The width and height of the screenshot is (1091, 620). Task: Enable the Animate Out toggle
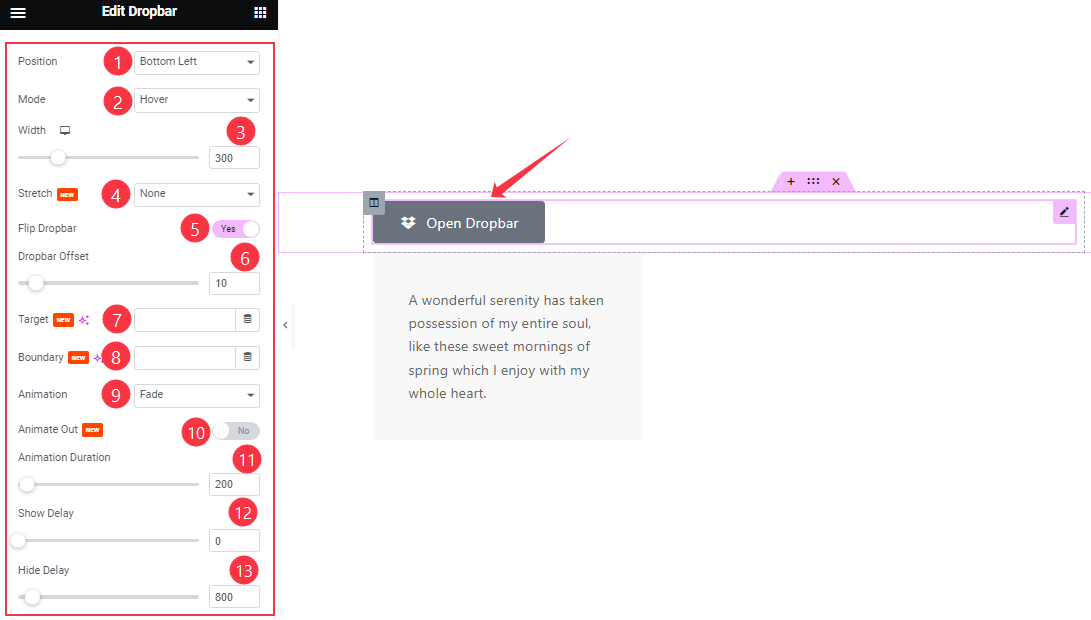coord(237,430)
